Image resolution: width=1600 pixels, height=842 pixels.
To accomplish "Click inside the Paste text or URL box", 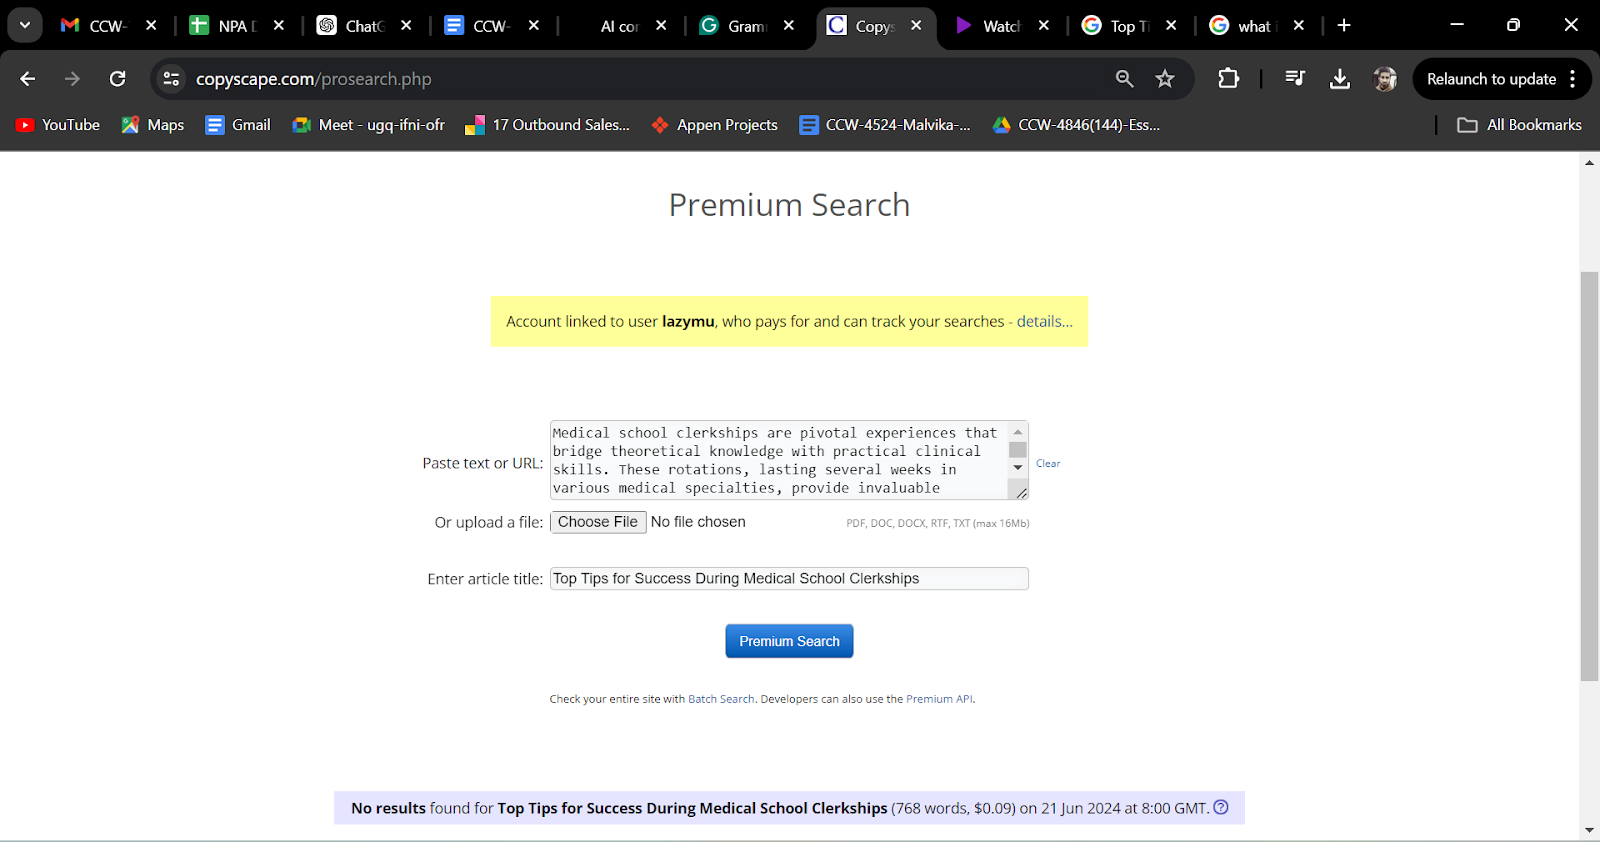I will pos(779,460).
